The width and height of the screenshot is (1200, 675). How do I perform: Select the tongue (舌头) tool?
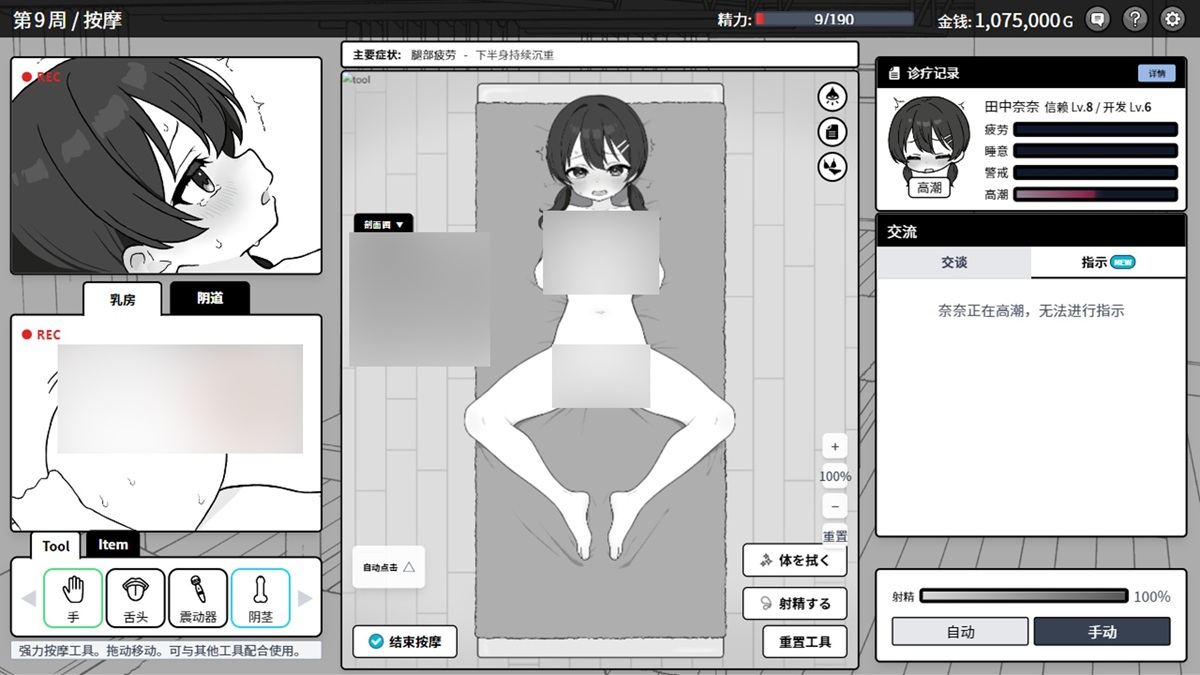136,597
